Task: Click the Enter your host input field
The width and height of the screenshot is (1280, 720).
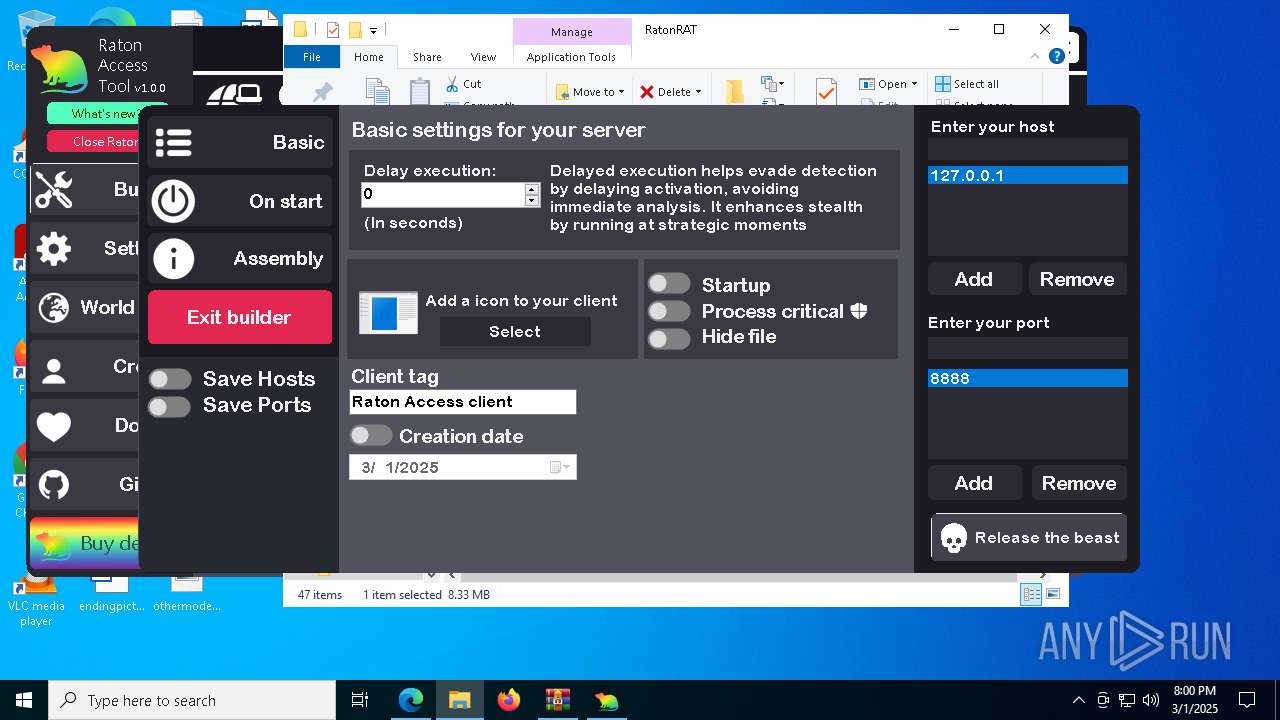Action: [1028, 150]
